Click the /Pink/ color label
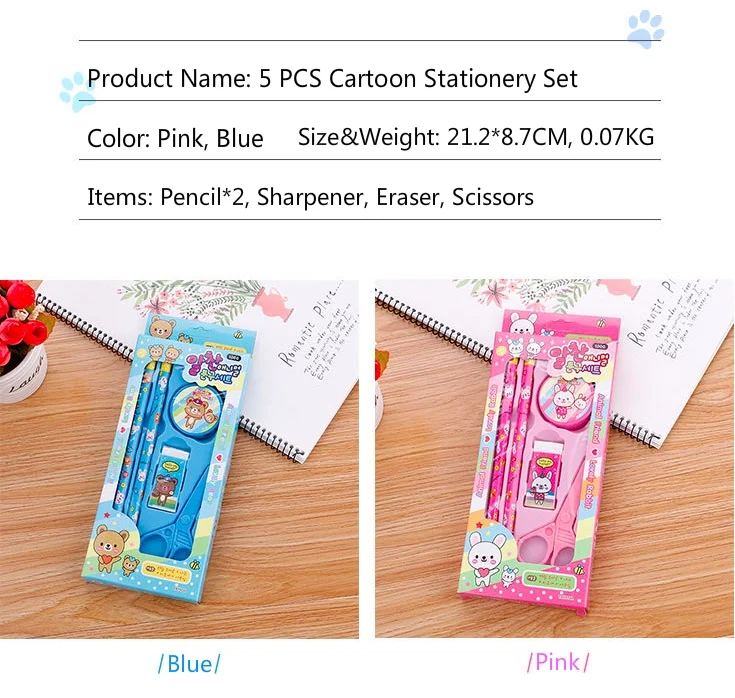The height and width of the screenshot is (698, 735). click(557, 662)
